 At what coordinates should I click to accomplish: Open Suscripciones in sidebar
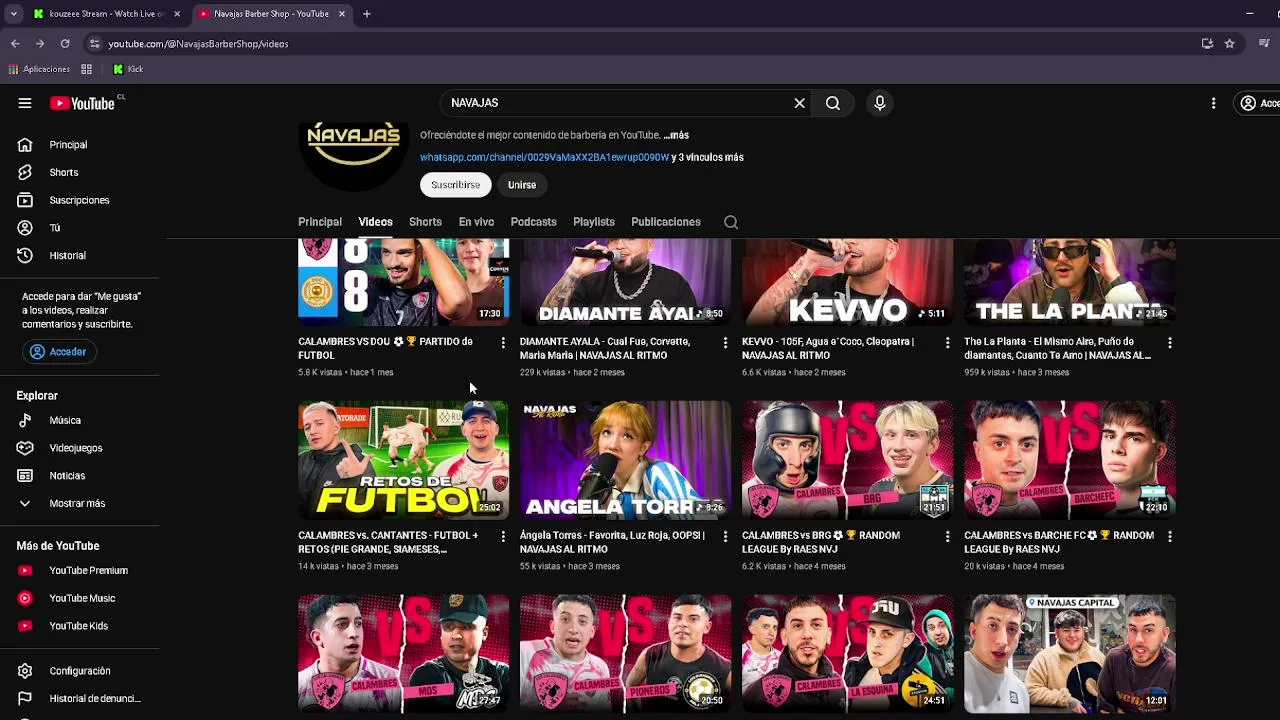click(80, 200)
